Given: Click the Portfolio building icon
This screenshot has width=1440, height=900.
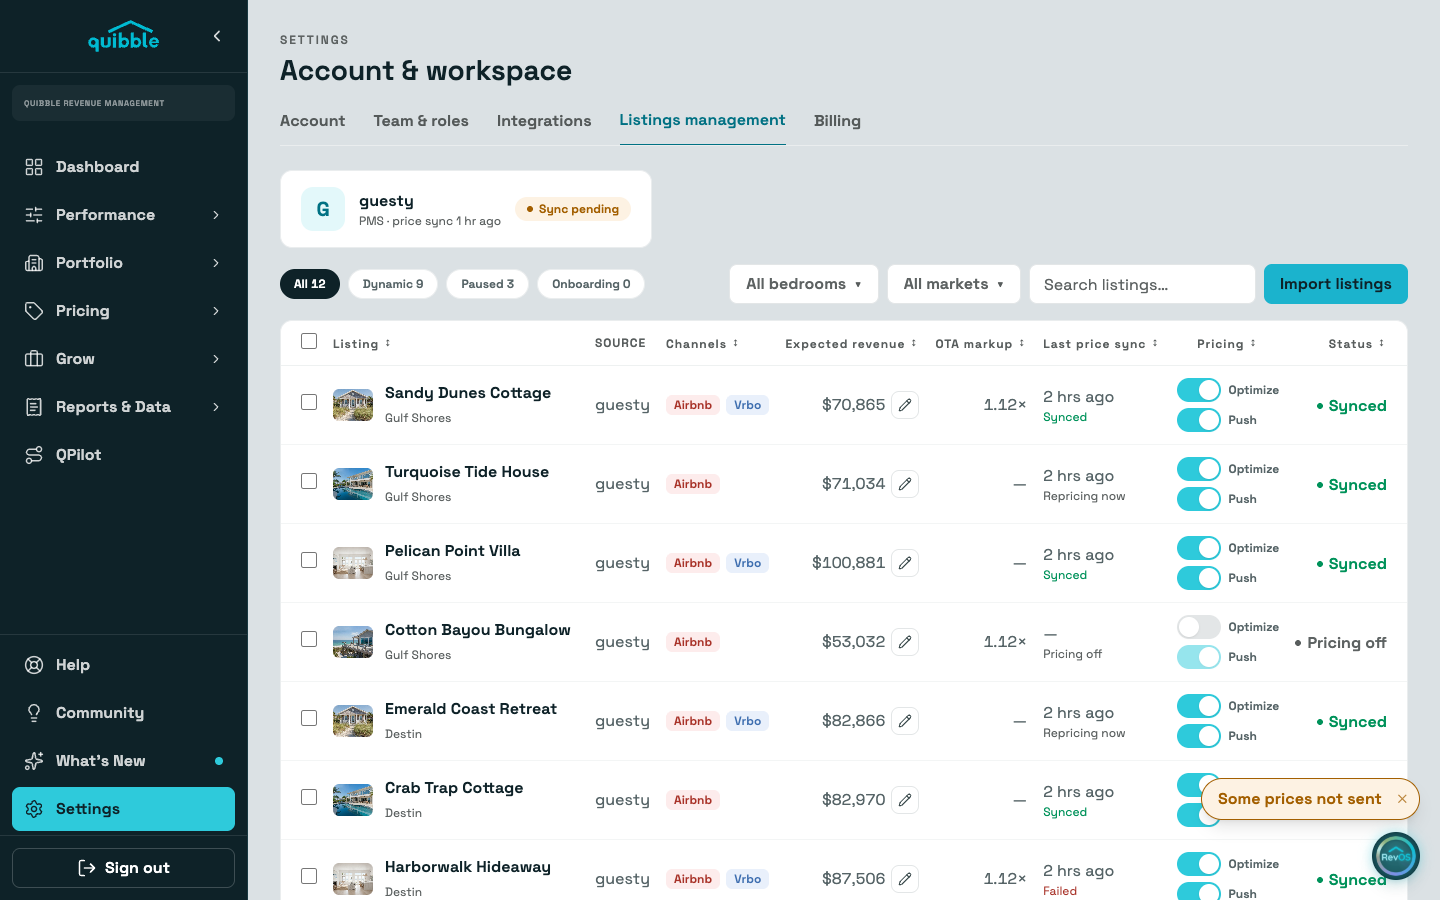Looking at the screenshot, I should 34,263.
